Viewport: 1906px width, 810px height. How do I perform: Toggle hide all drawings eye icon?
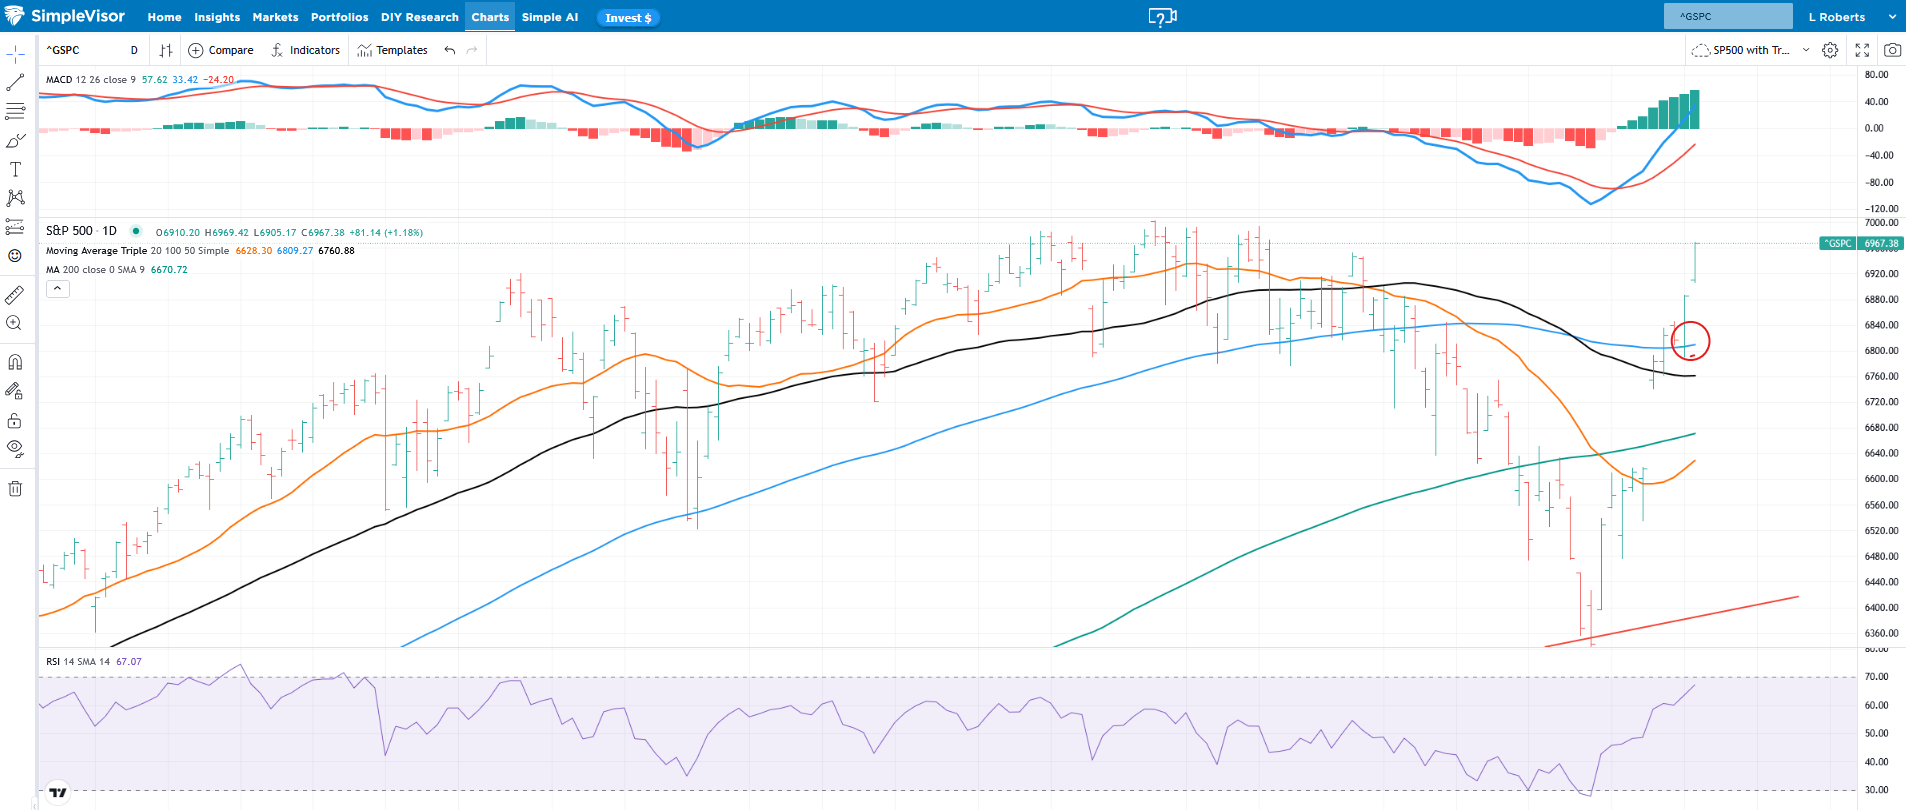coord(15,448)
